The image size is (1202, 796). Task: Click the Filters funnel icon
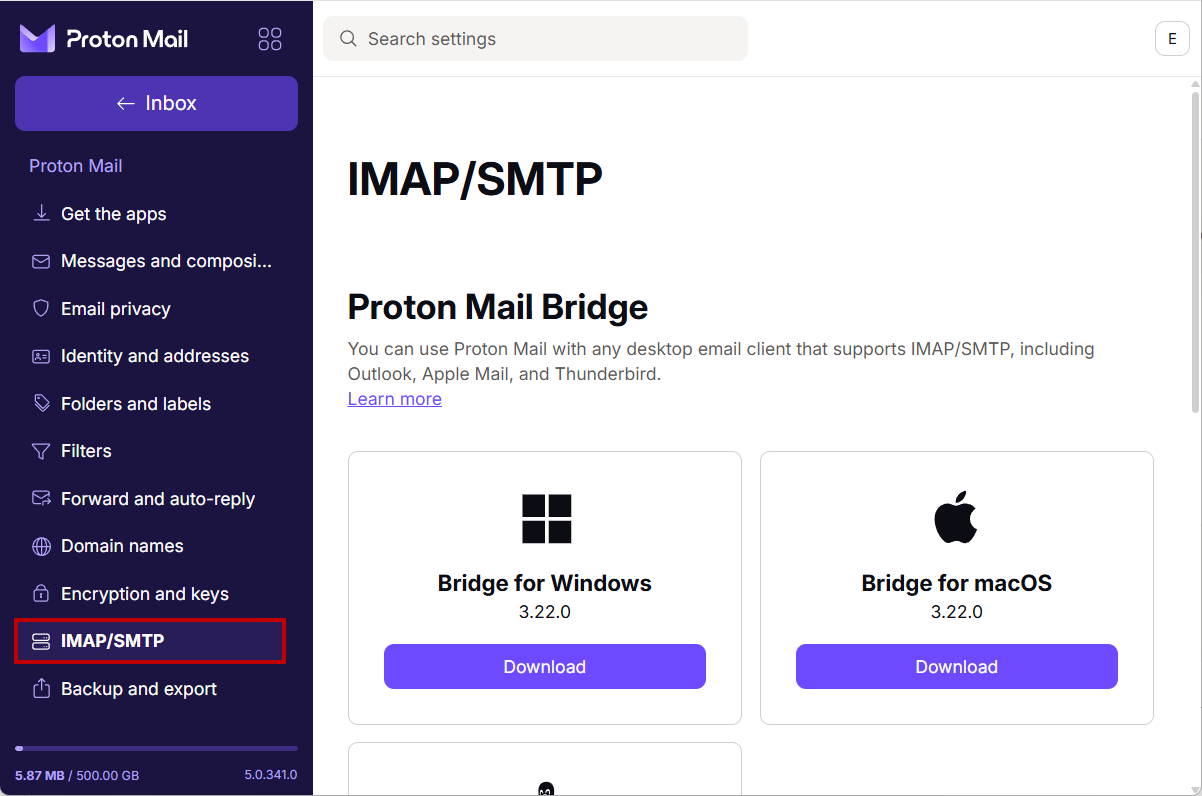coord(41,451)
